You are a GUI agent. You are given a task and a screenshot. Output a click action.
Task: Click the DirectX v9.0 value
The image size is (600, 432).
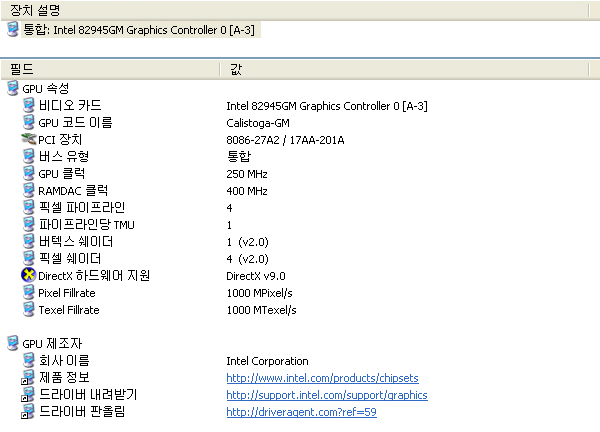point(256,276)
